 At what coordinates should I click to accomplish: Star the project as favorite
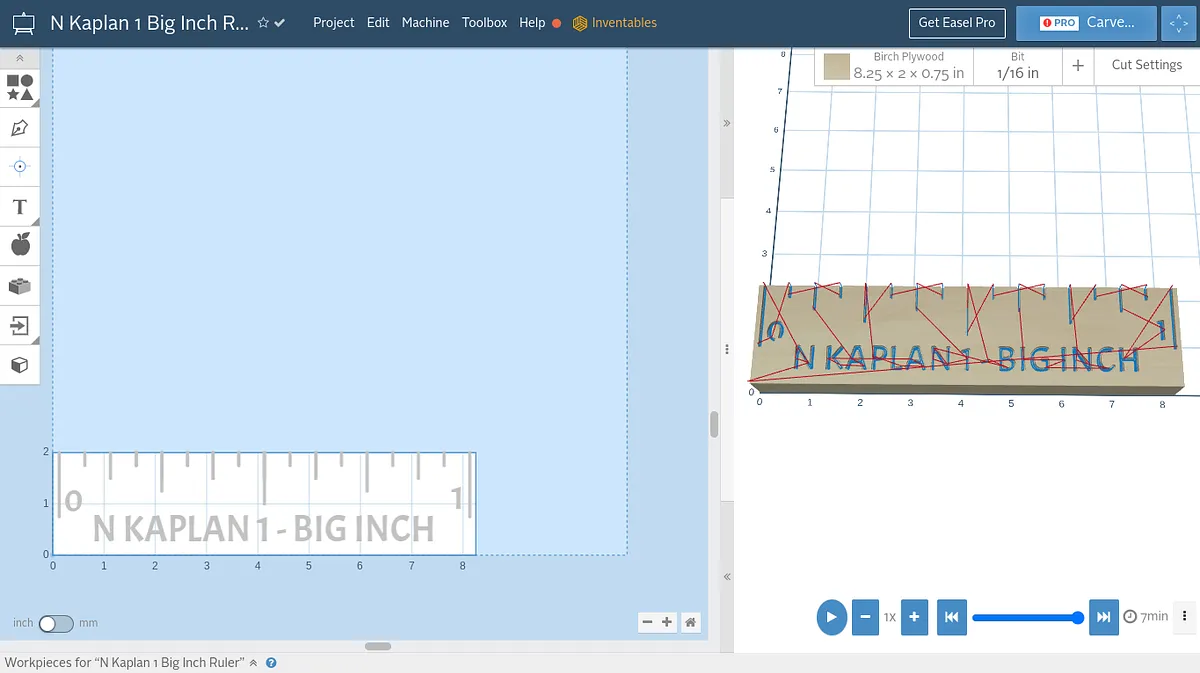coord(263,23)
